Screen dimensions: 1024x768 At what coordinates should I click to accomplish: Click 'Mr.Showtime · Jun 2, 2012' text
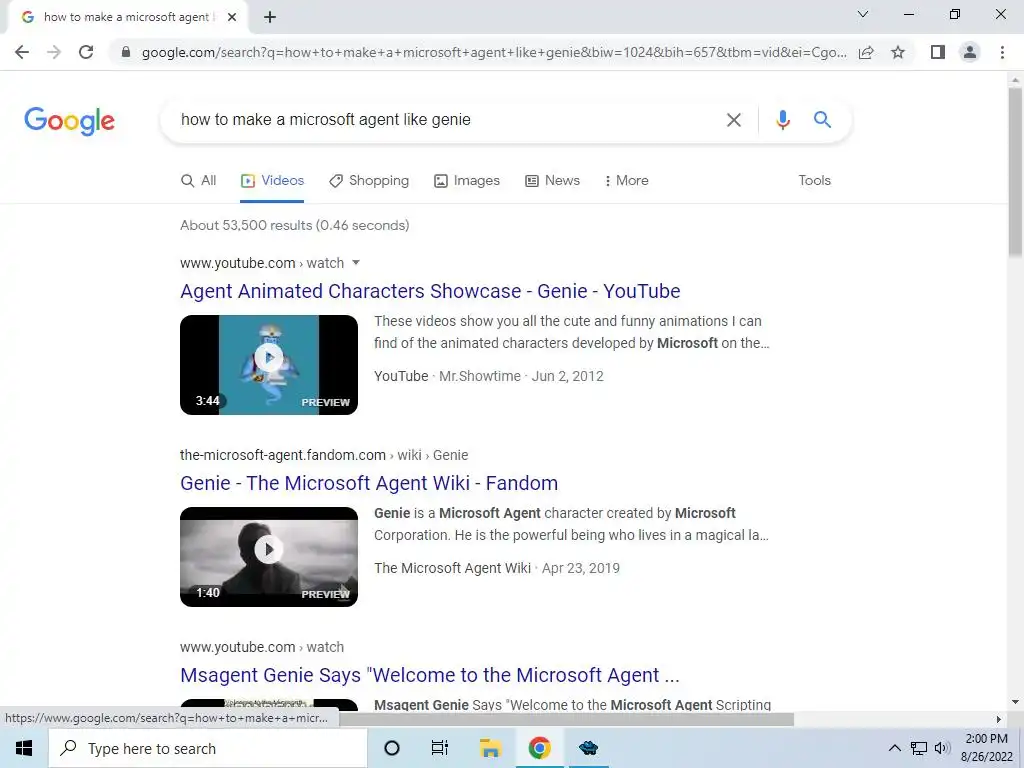(x=521, y=376)
